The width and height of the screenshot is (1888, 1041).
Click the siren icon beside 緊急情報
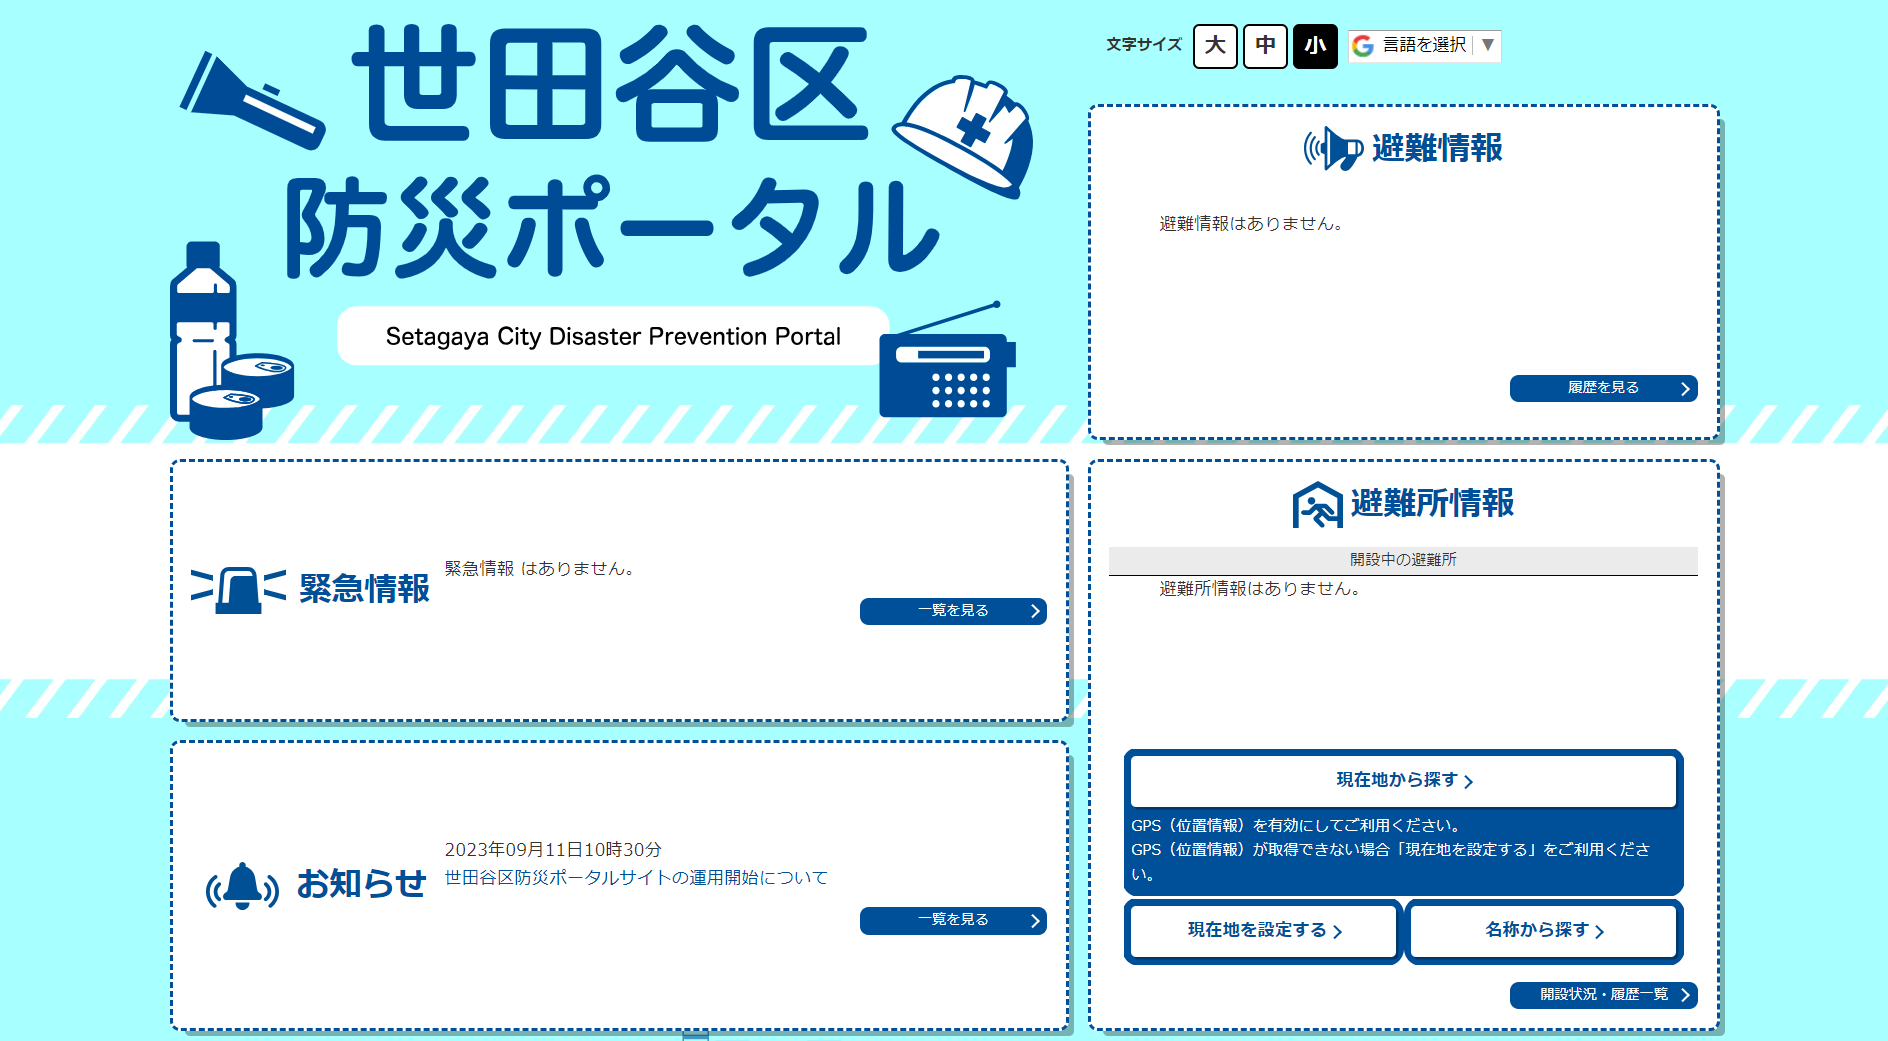tap(238, 589)
